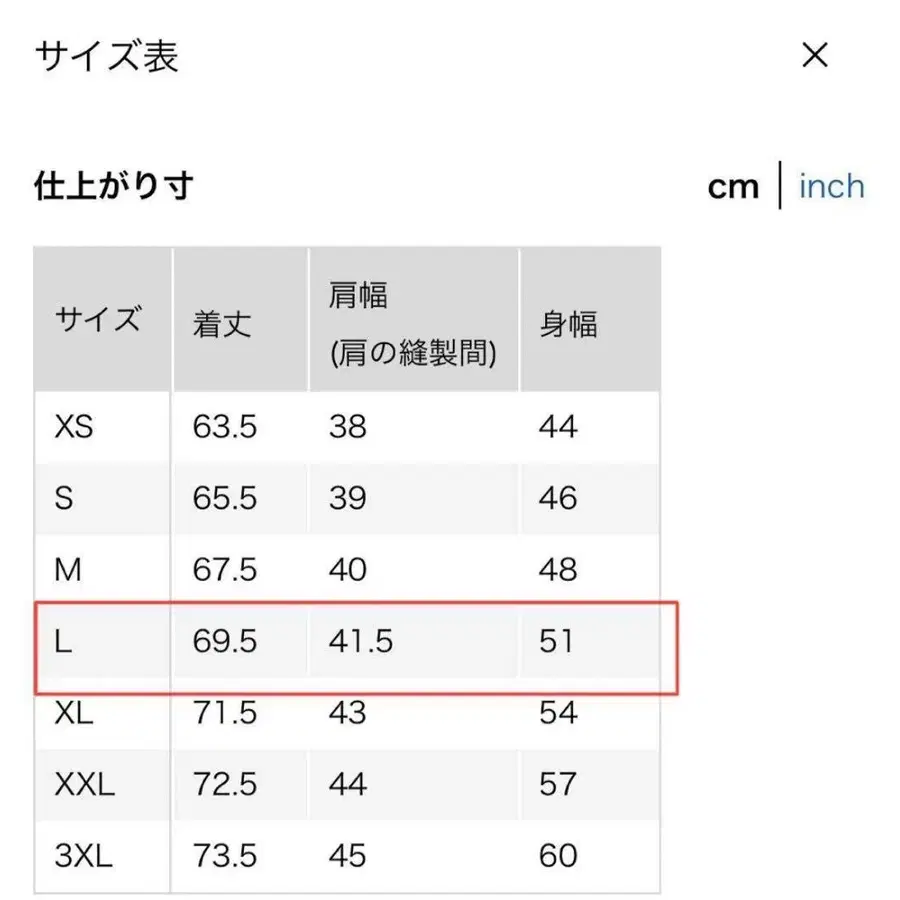Click the 73.5 length value for 3XL

[x=221, y=856]
